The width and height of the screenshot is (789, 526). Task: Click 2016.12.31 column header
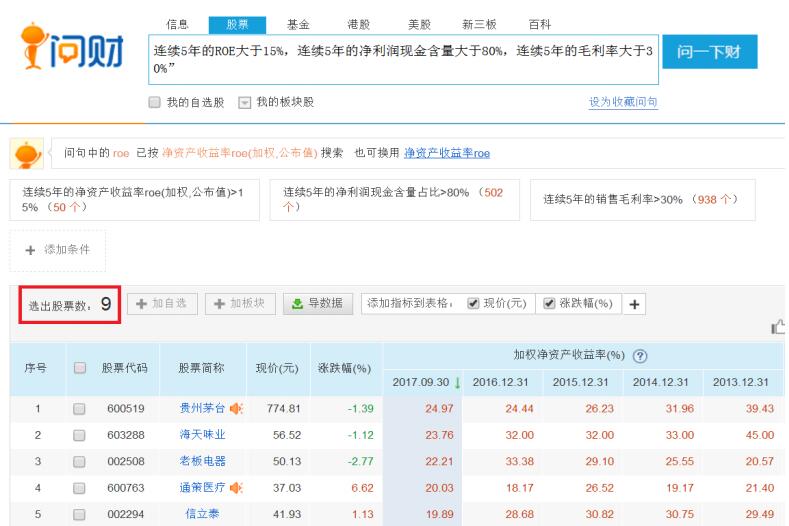click(x=503, y=383)
